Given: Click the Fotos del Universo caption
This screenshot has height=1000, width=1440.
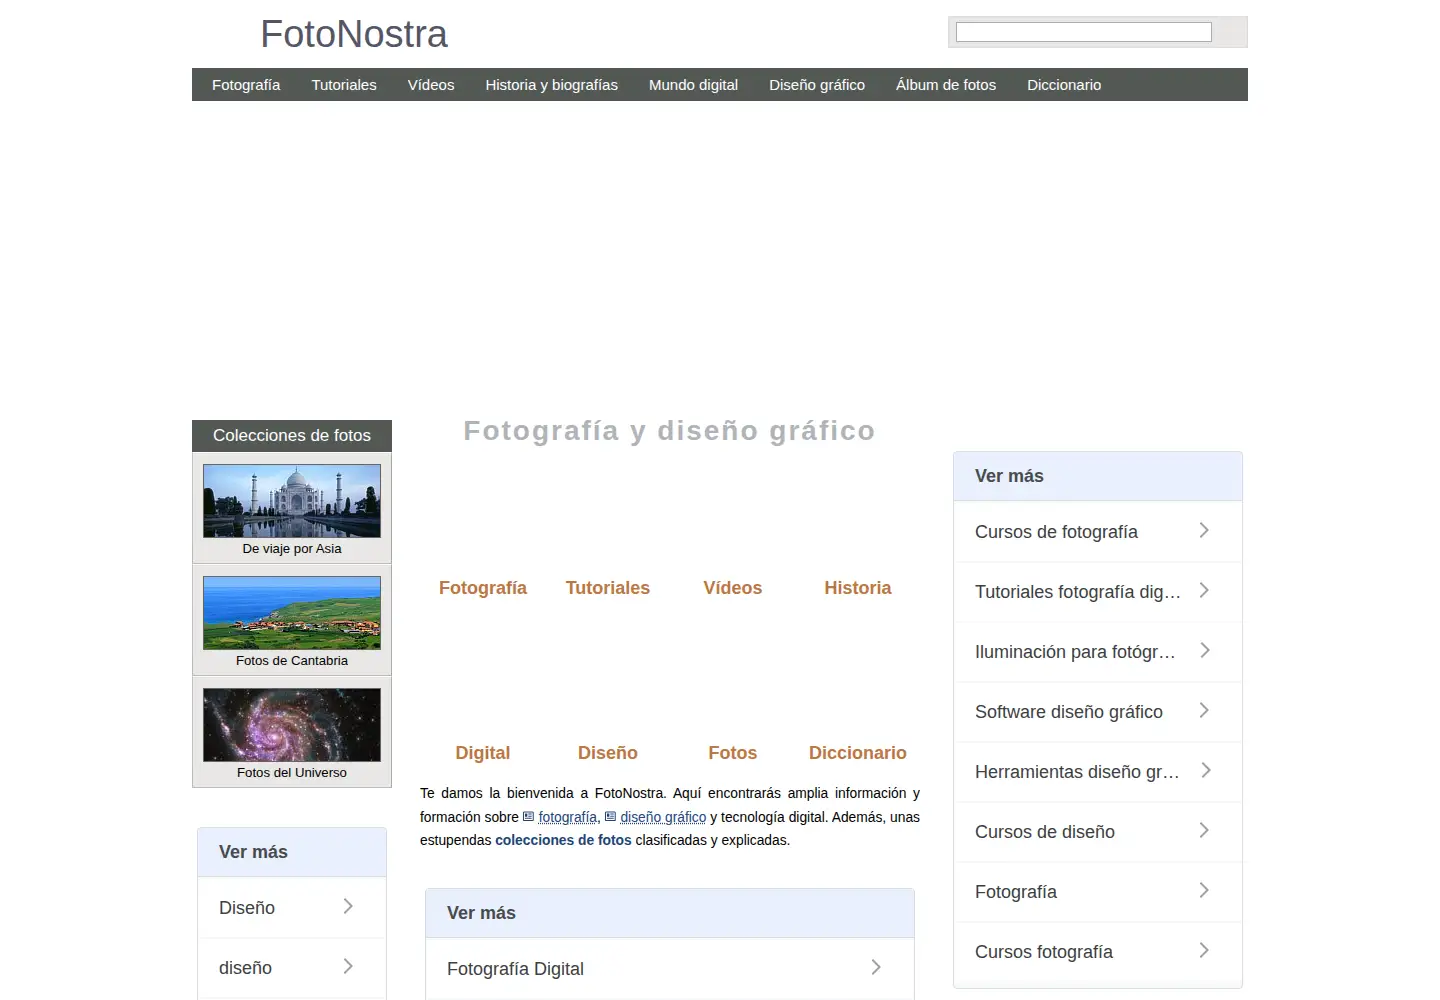Looking at the screenshot, I should pos(292,773).
